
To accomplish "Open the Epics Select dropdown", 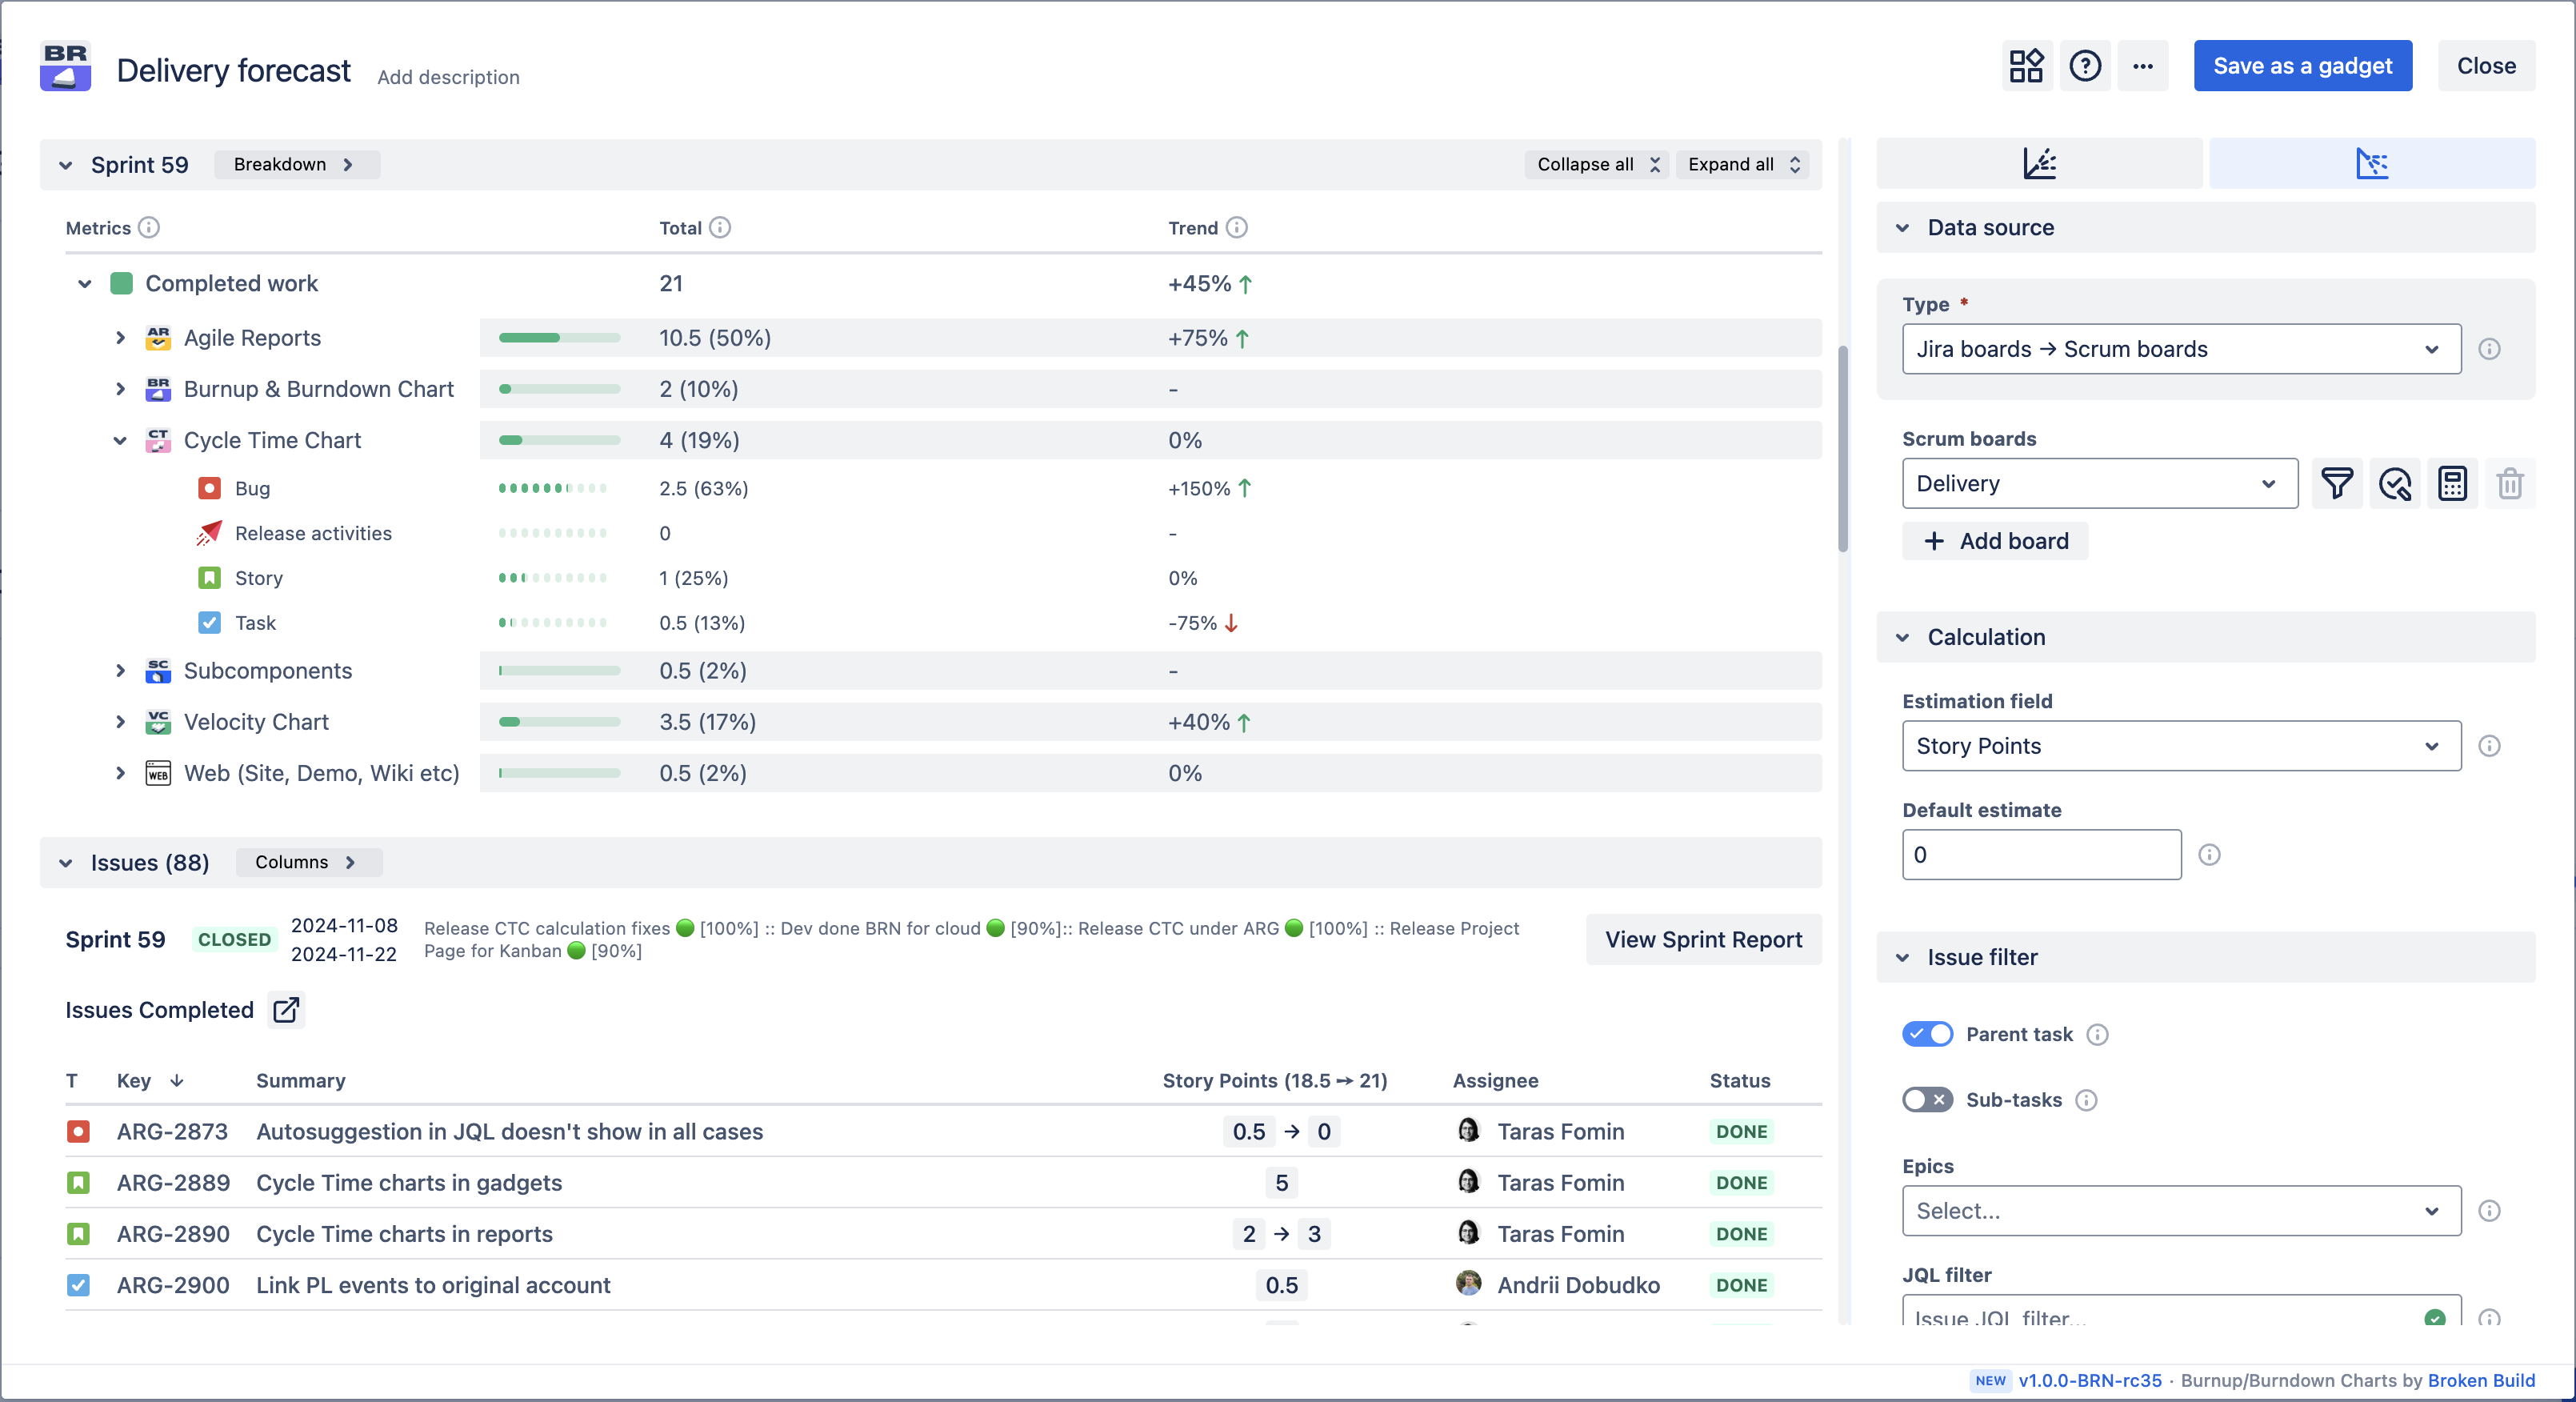I will pos(2180,1211).
